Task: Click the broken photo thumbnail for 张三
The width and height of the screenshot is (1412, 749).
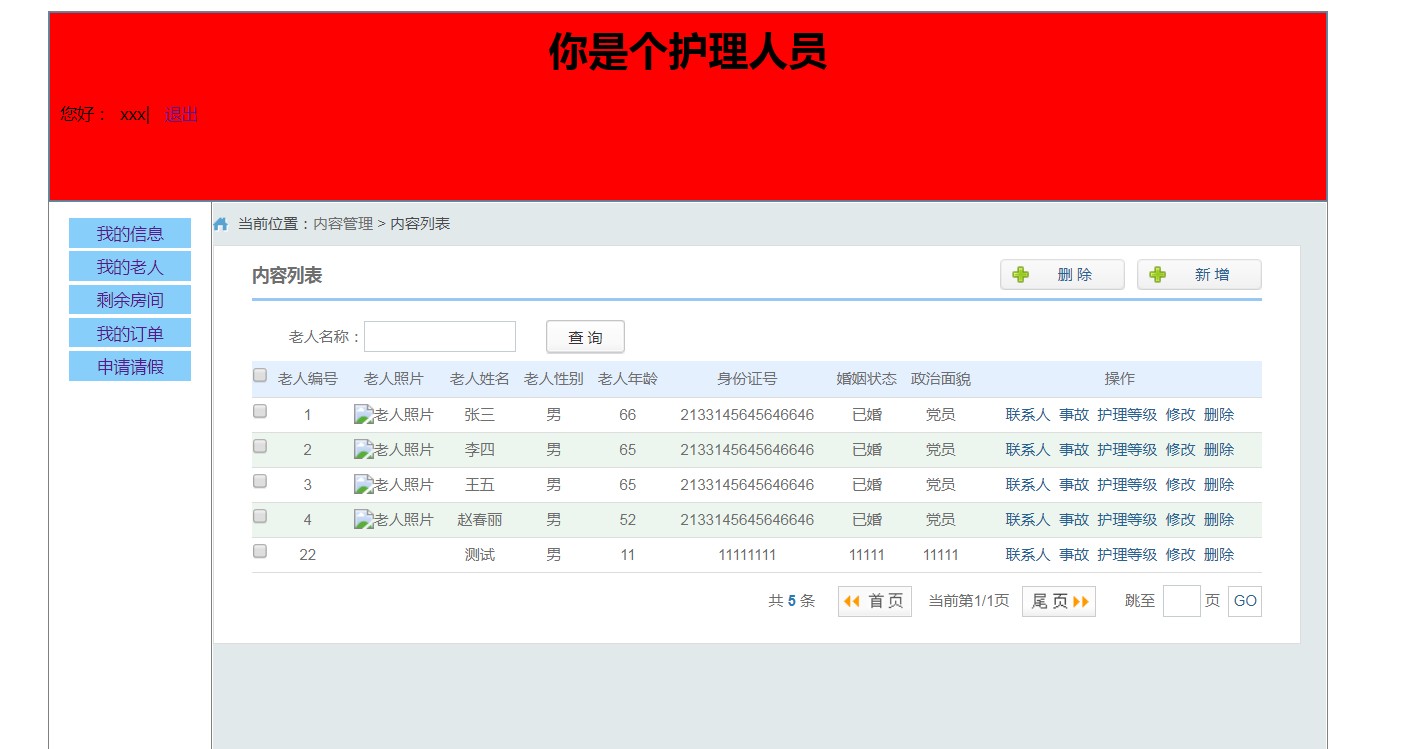Action: pyautogui.click(x=394, y=415)
